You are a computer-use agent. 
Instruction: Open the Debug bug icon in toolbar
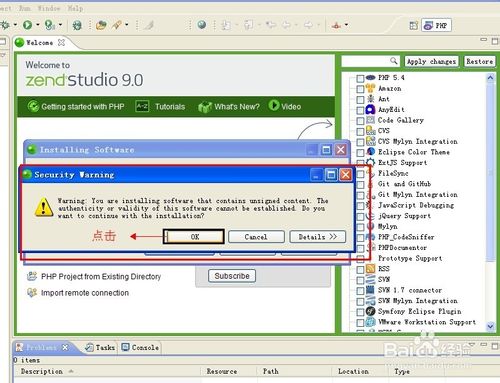point(77,25)
